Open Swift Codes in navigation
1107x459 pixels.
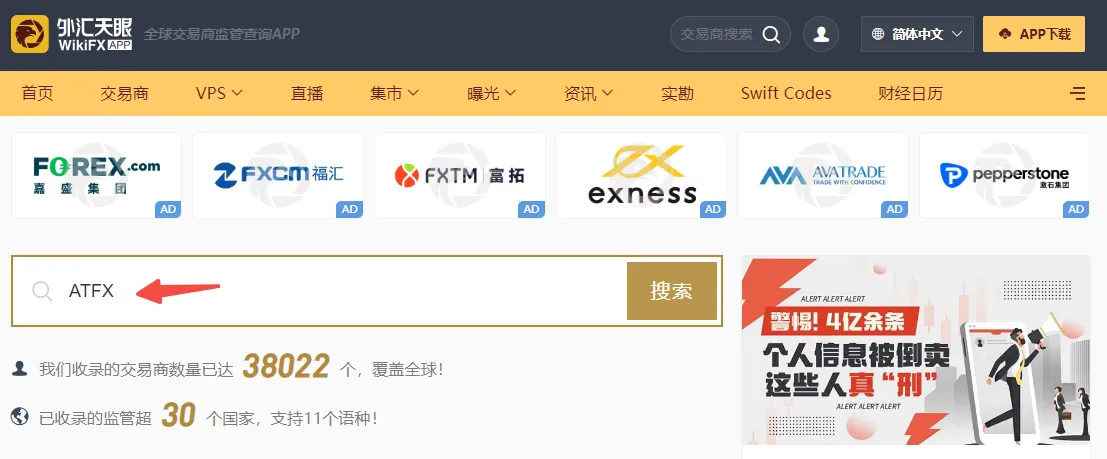pos(786,93)
